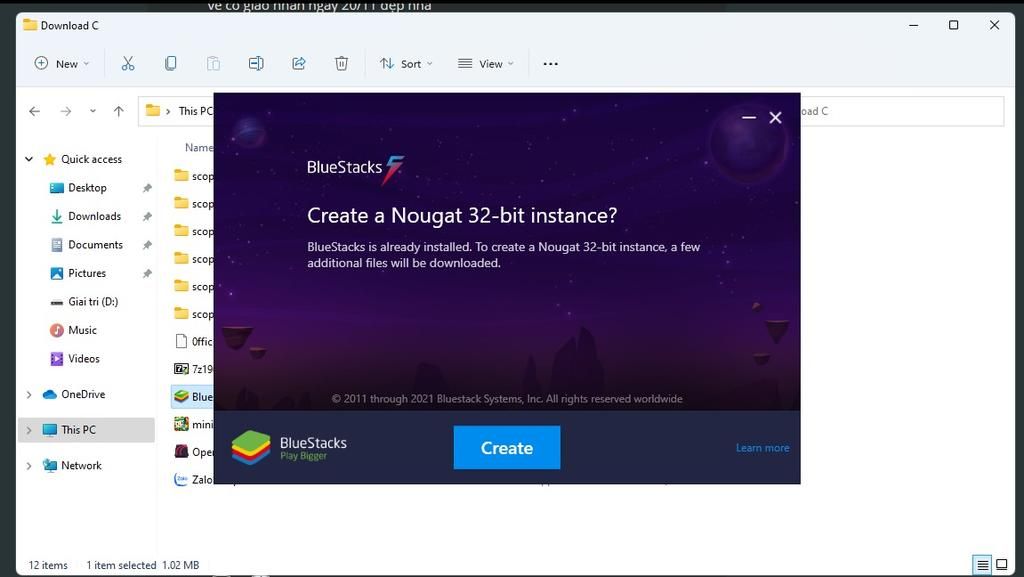Unpin Downloads using its pin icon
The height and width of the screenshot is (577, 1024).
[147, 216]
